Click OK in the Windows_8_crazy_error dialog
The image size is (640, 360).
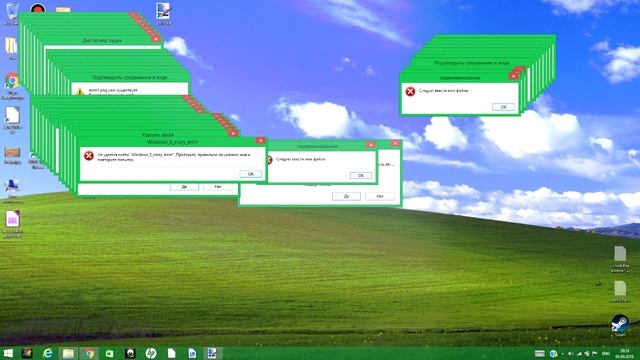tap(251, 174)
